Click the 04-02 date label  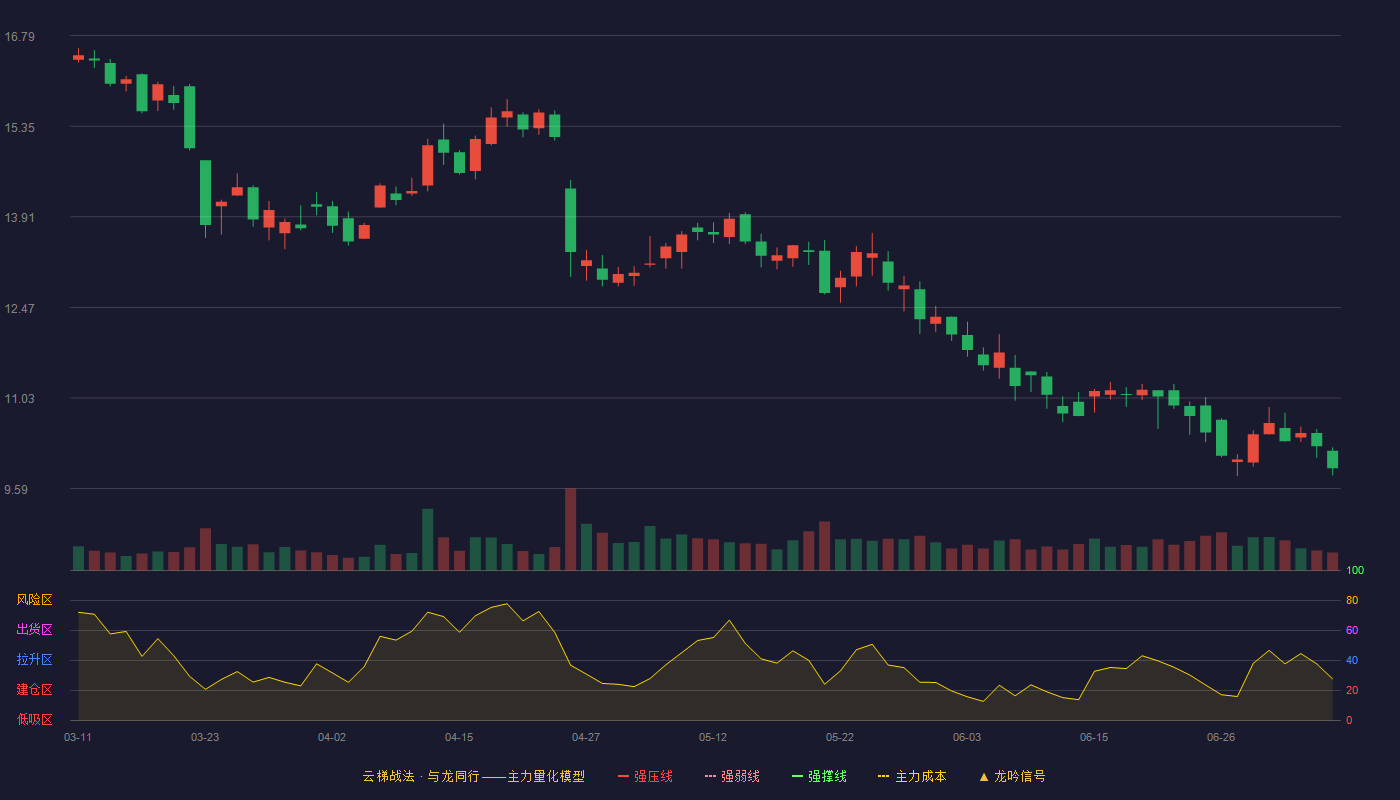point(332,737)
